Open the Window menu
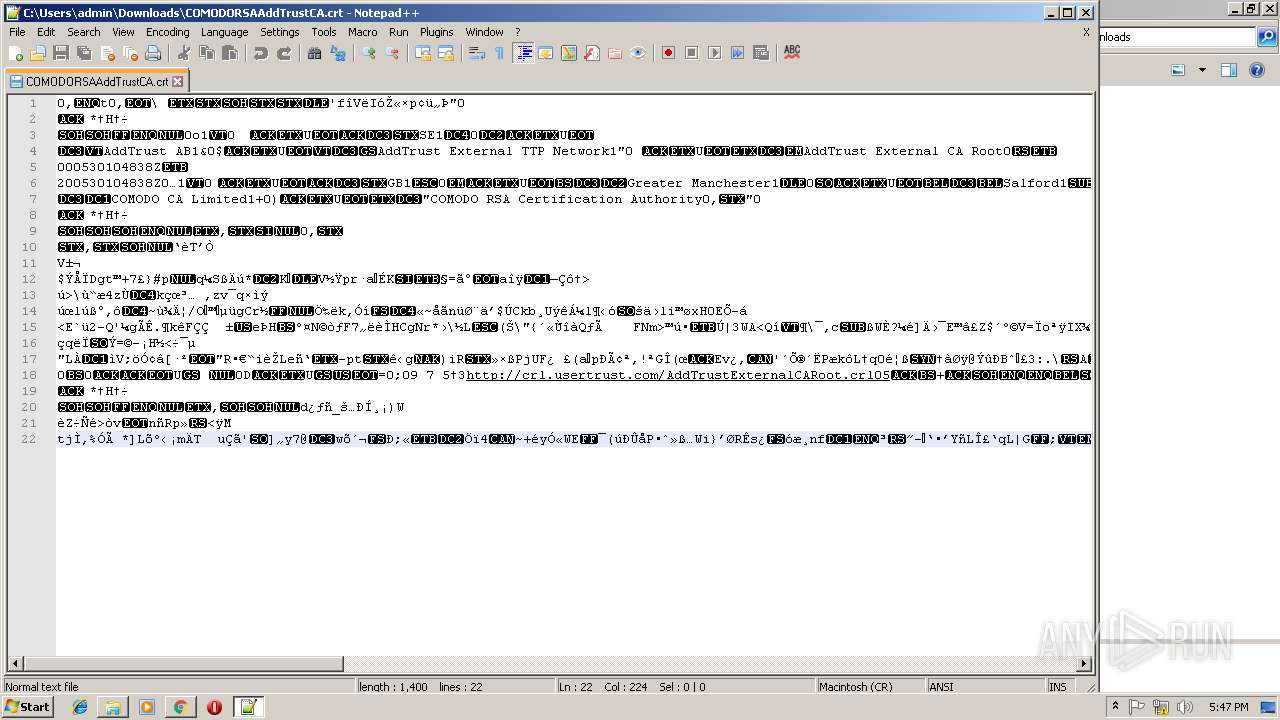The image size is (1280, 720). click(485, 32)
